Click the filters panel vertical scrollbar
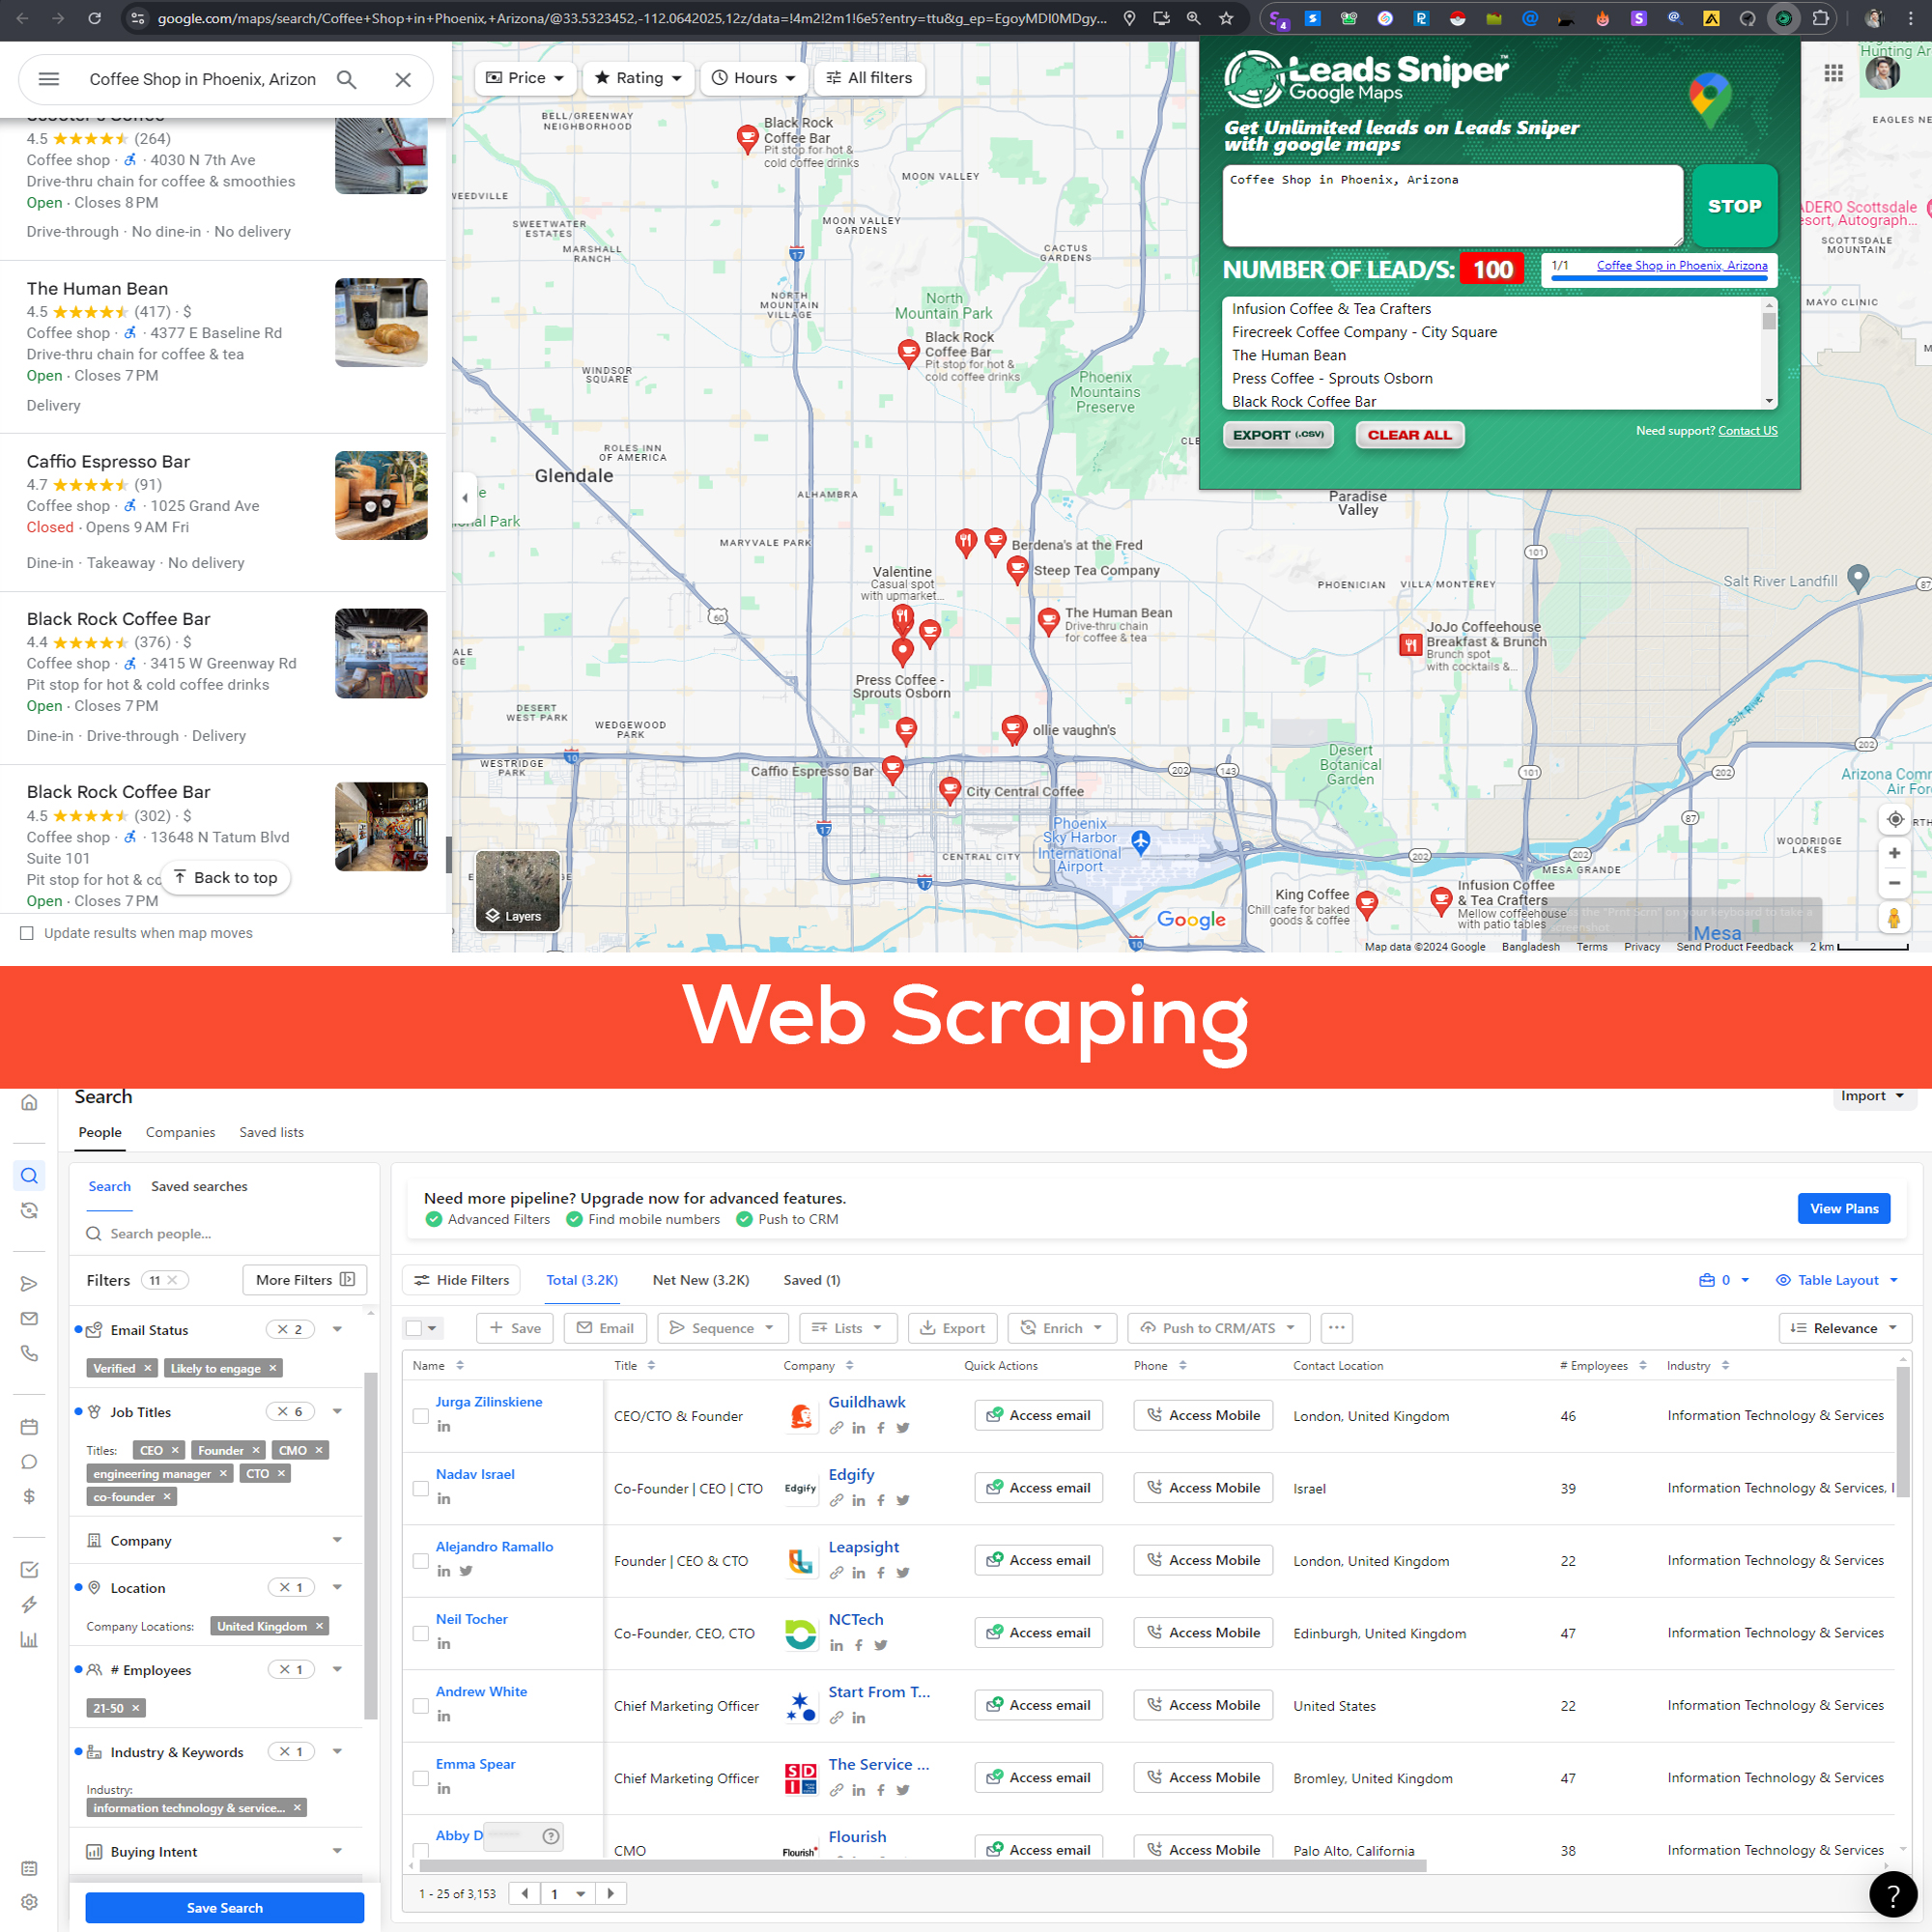This screenshot has width=1932, height=1932. click(x=370, y=1545)
